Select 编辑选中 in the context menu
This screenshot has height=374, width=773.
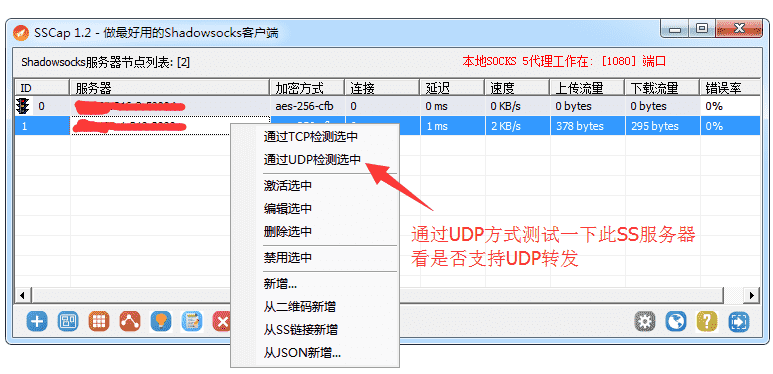(288, 208)
